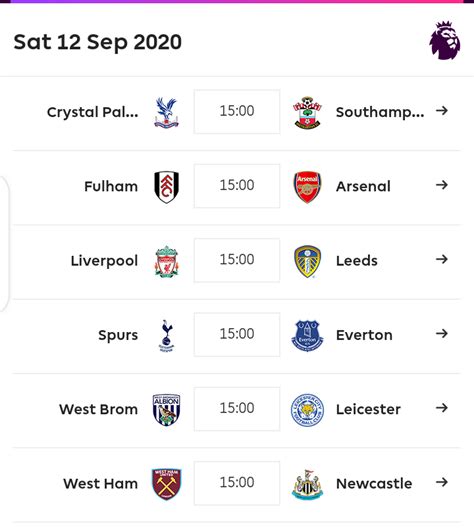Click the Crystal Palace eagle crest
The width and height of the screenshot is (474, 530).
click(166, 113)
